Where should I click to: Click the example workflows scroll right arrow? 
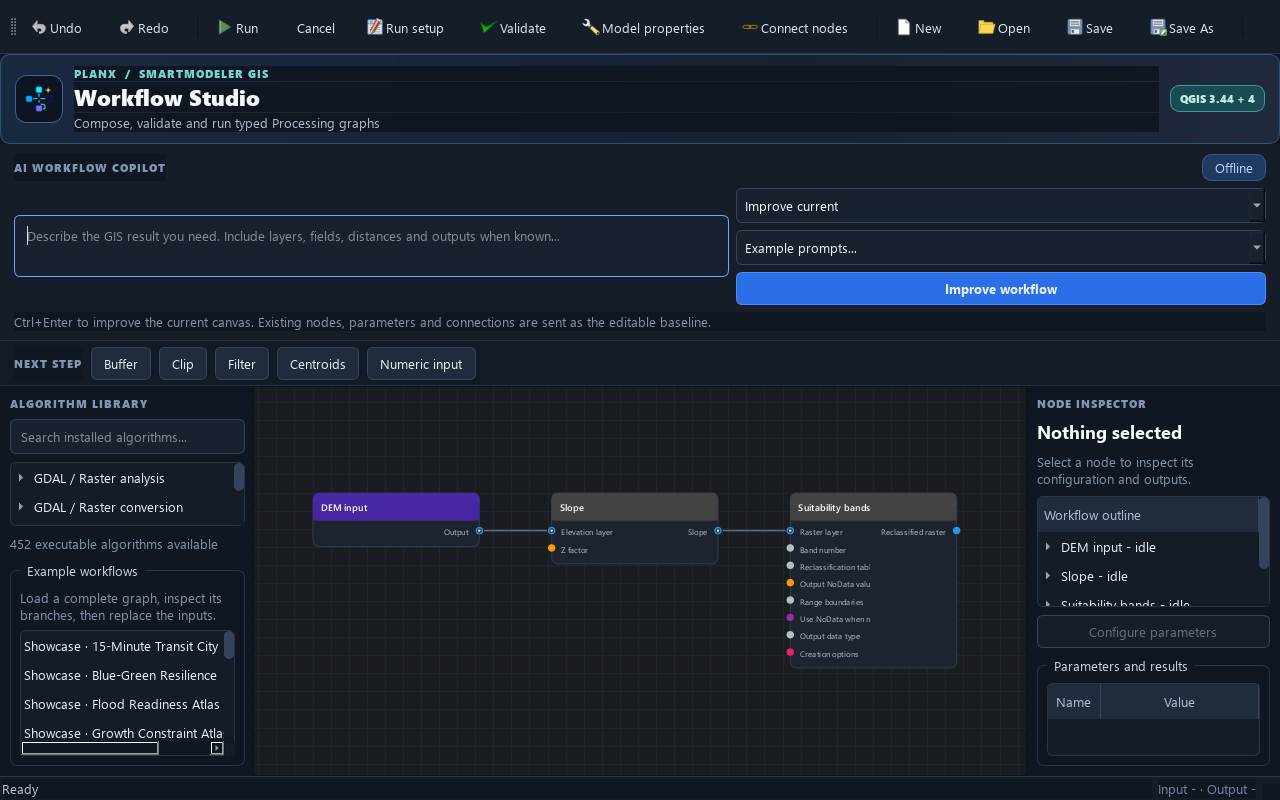216,748
